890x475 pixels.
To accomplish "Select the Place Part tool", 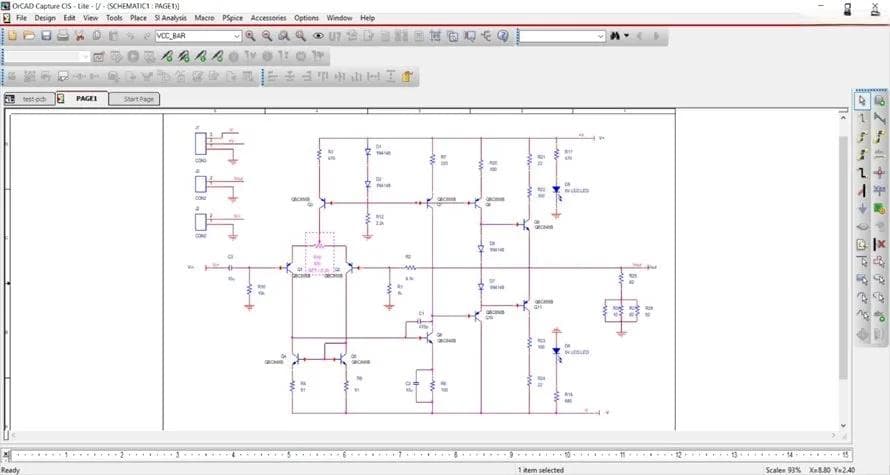I will tap(880, 100).
